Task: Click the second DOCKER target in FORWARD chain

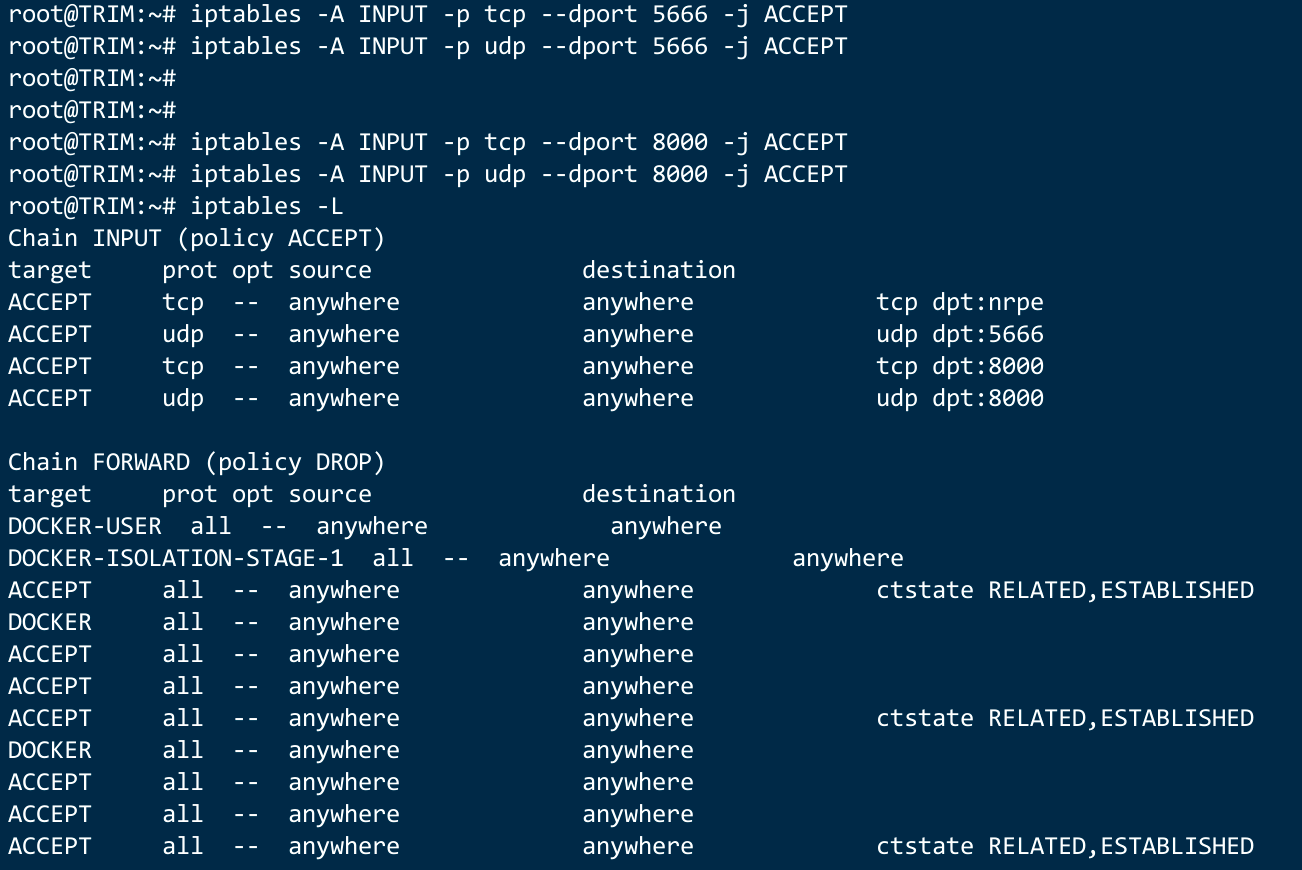Action: (x=50, y=751)
